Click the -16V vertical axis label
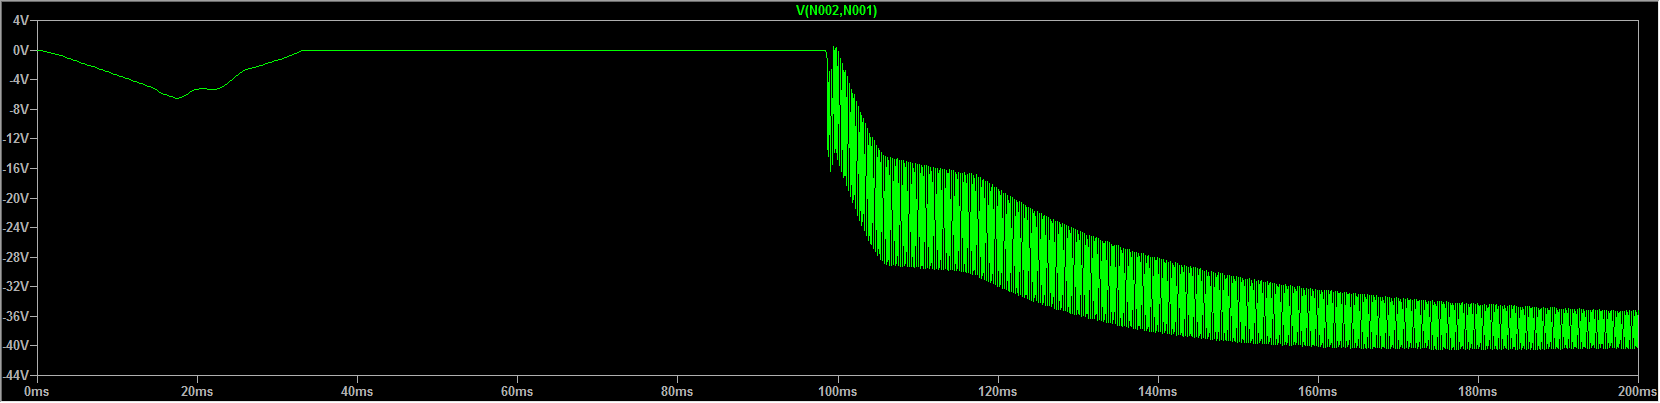Viewport: 1660px width, 403px height. (x=16, y=168)
